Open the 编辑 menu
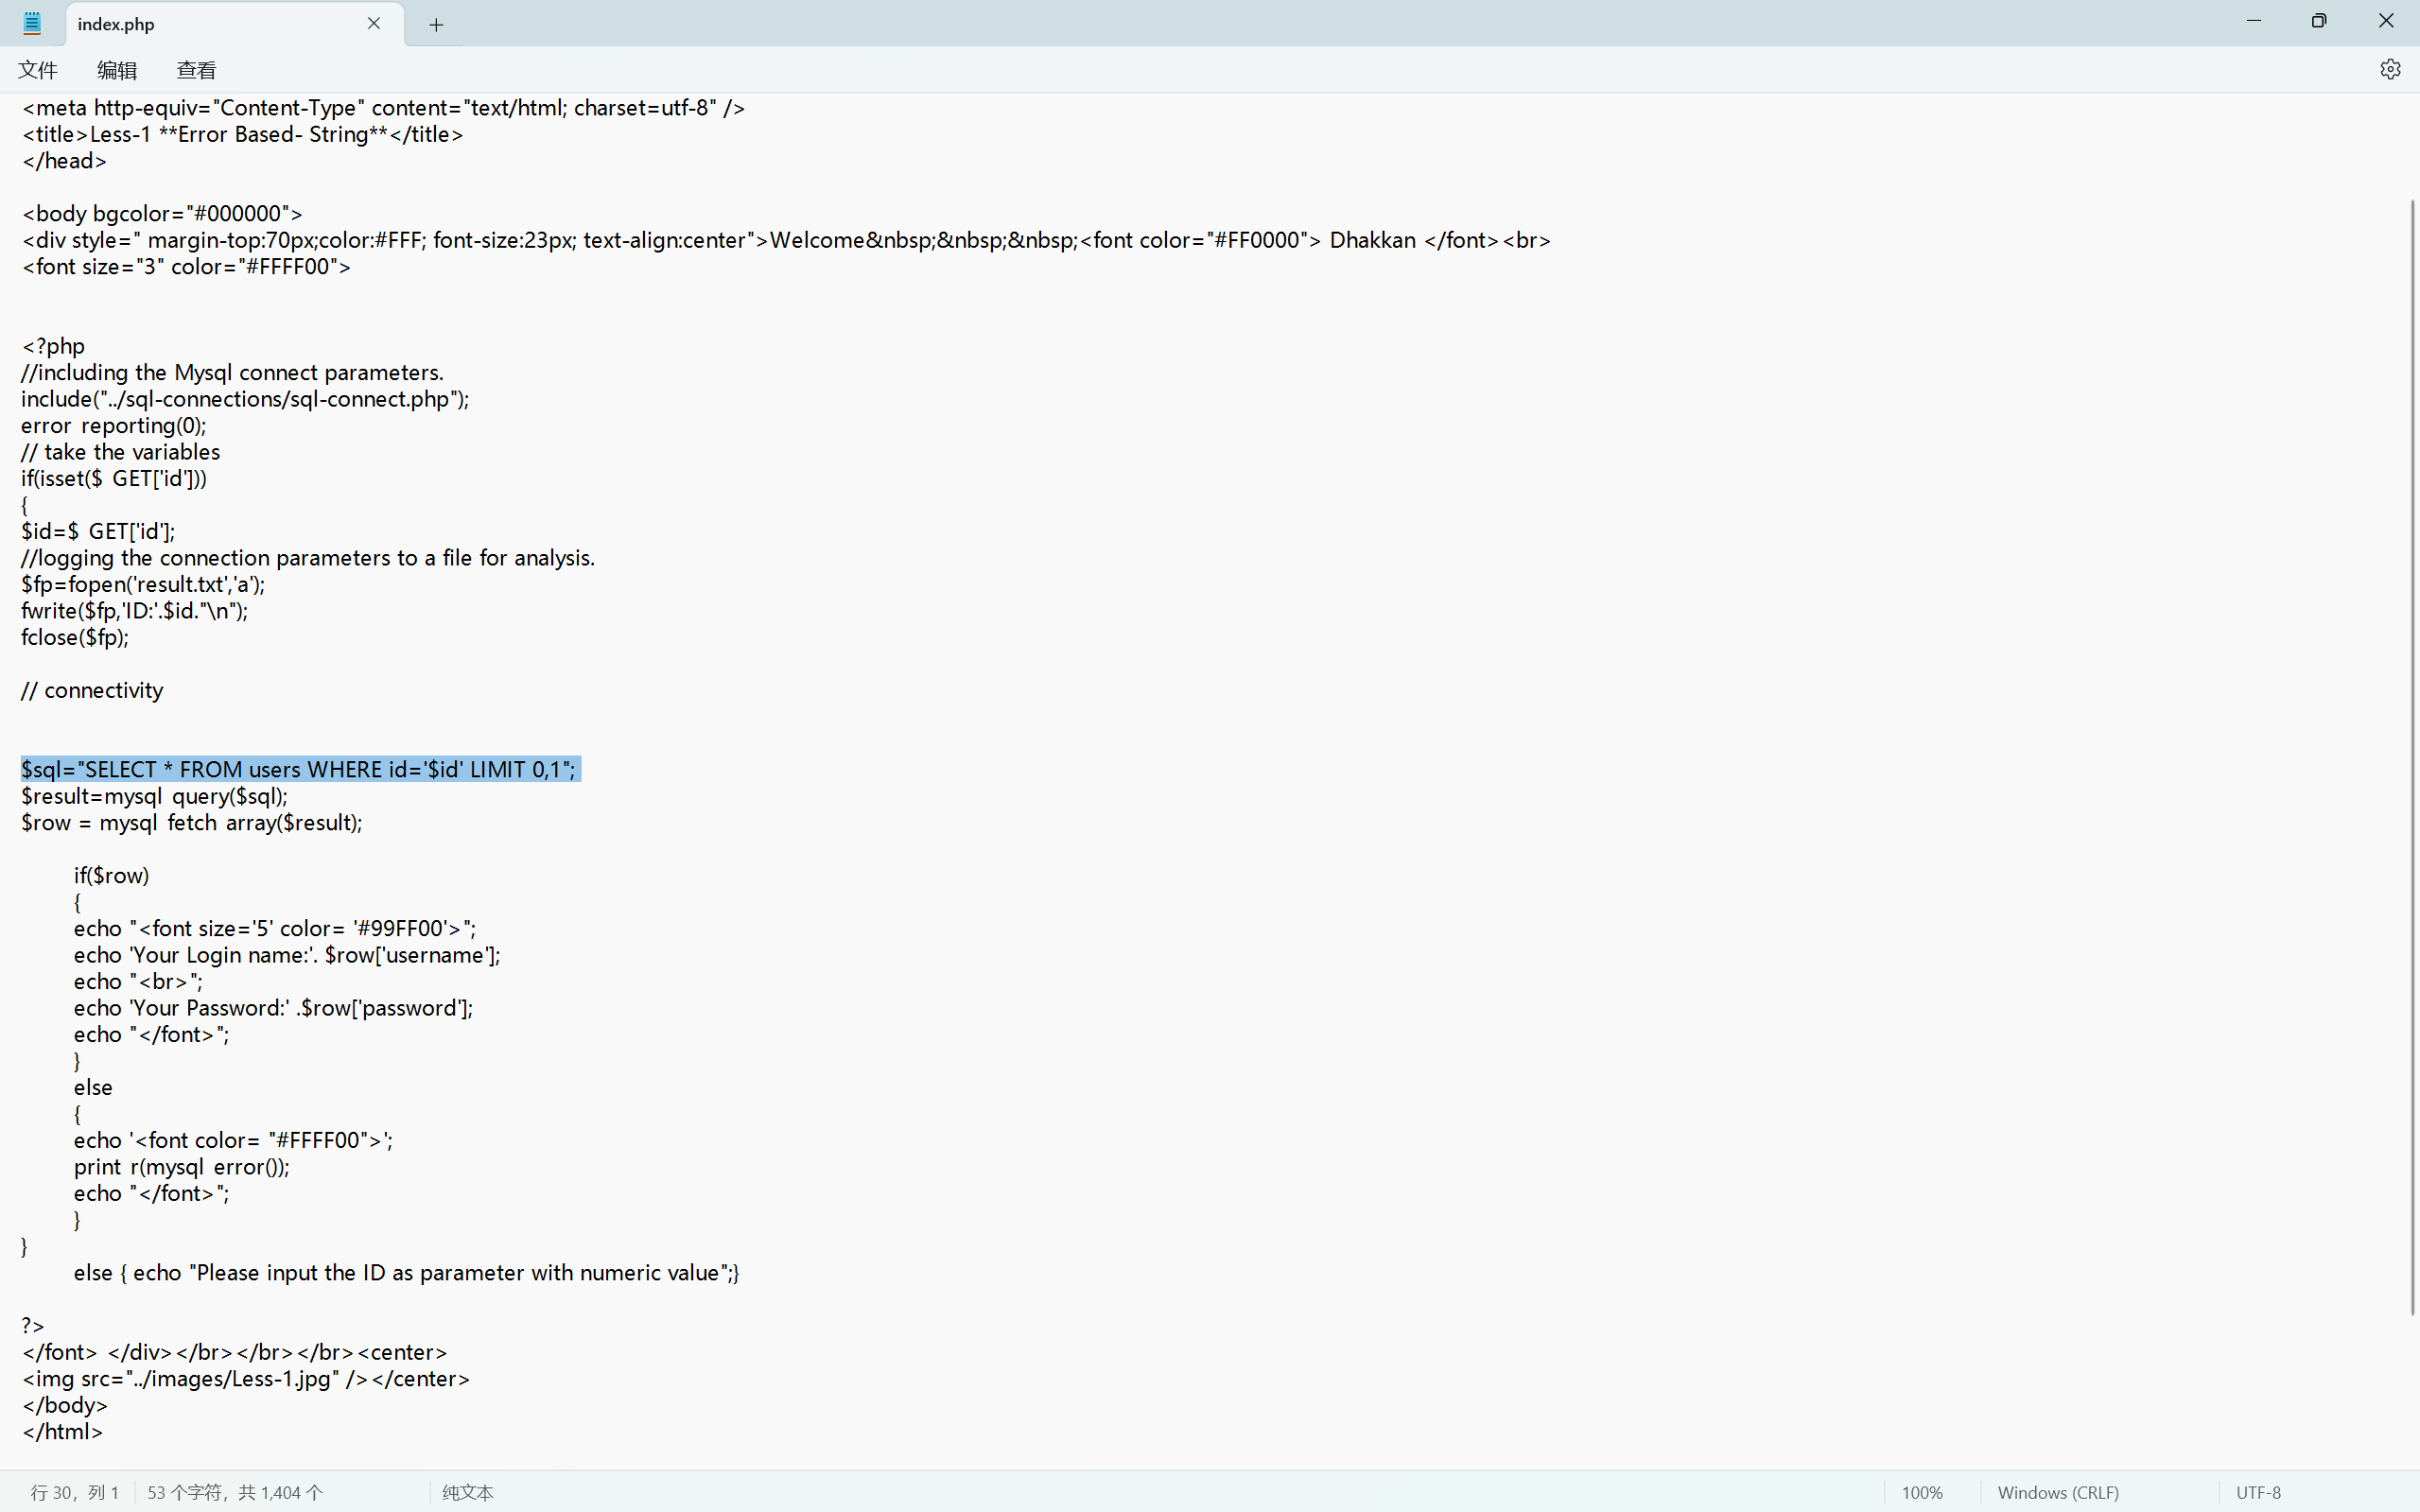This screenshot has width=2420, height=1512. coord(117,70)
